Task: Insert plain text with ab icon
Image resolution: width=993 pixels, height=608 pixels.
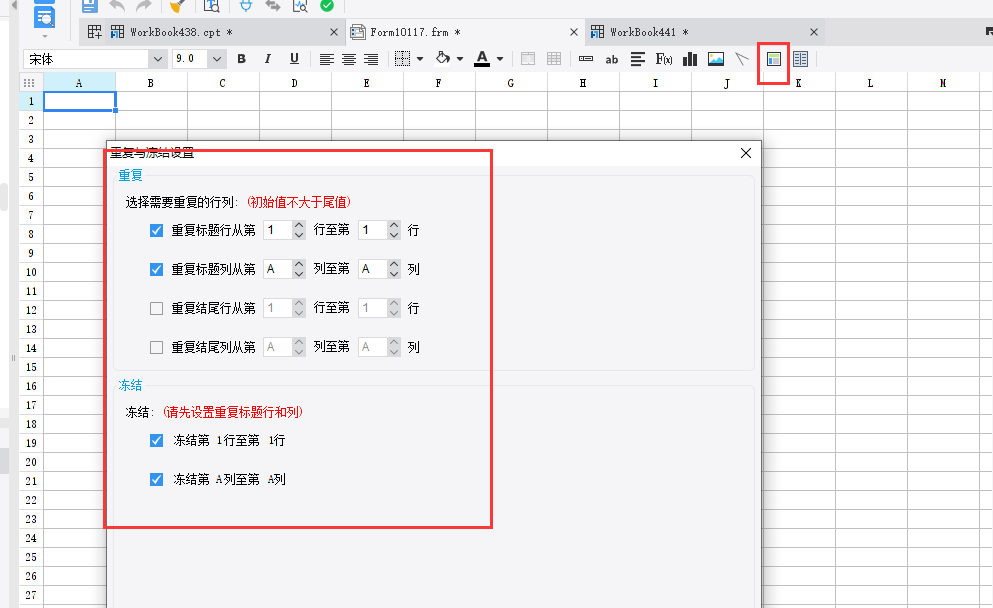Action: coord(612,60)
